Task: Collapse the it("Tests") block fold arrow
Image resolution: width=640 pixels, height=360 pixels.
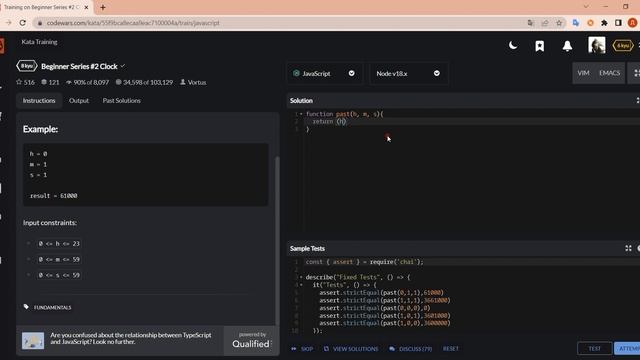Action: 302,285
